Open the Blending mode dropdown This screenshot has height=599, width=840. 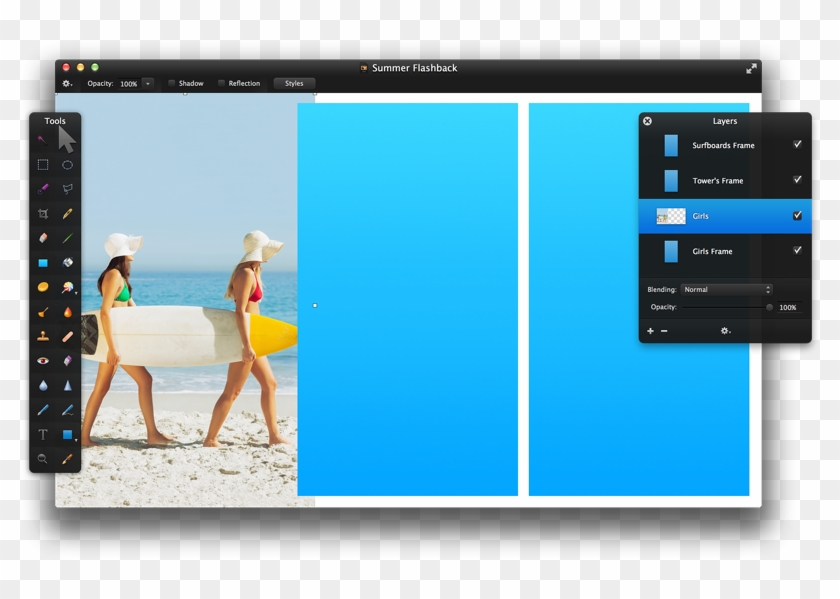coord(726,289)
